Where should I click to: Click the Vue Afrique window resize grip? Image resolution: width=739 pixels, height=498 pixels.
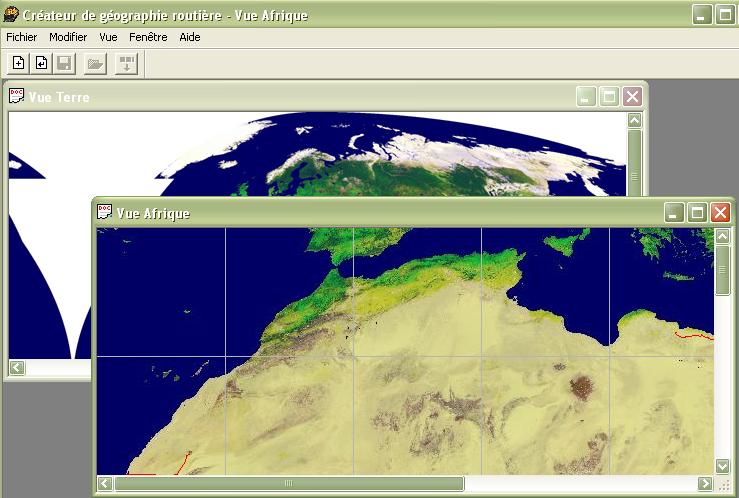[x=723, y=484]
